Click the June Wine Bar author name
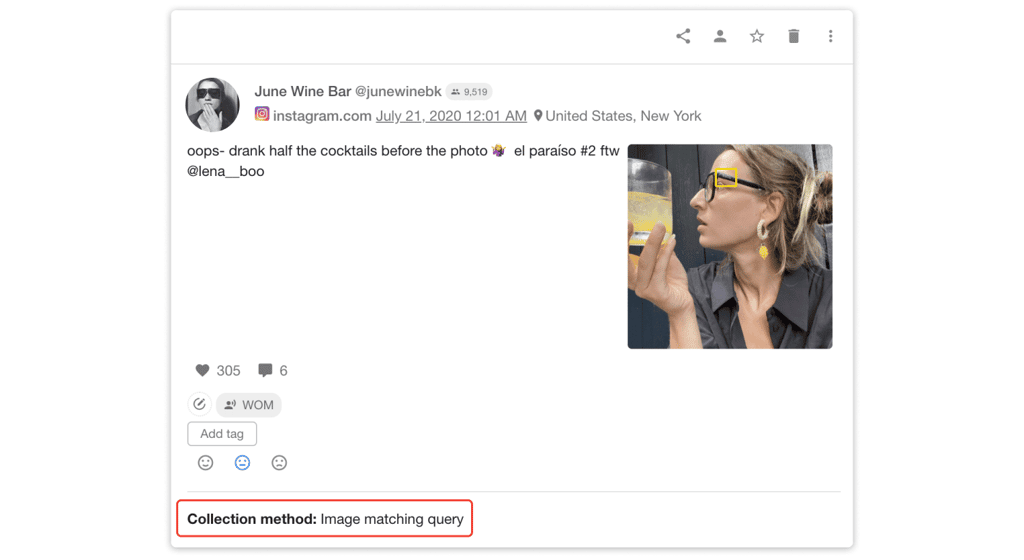The height and width of the screenshot is (560, 1024). click(303, 91)
